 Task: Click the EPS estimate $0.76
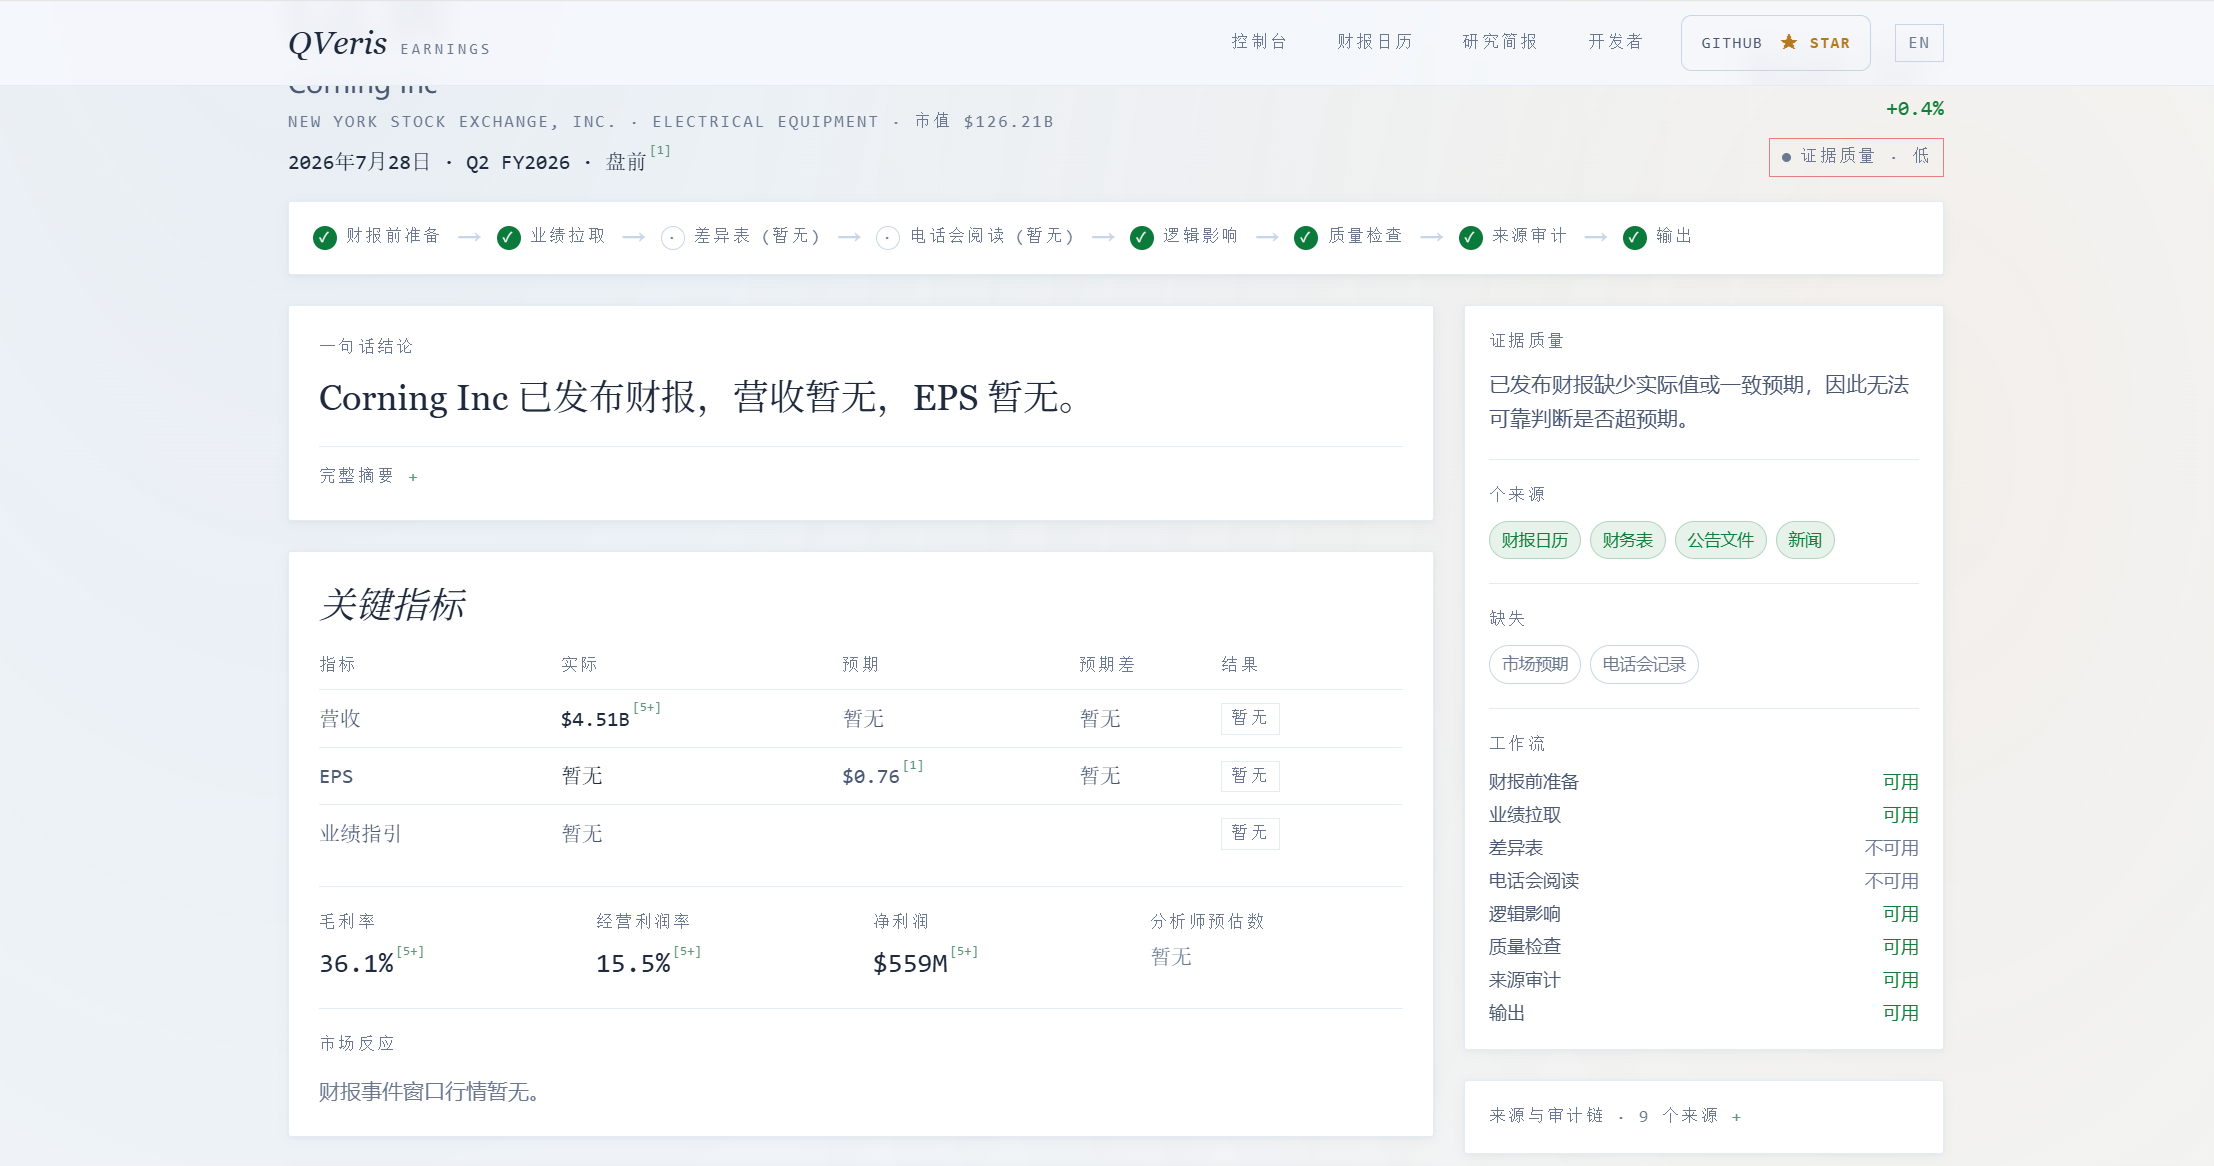(871, 777)
